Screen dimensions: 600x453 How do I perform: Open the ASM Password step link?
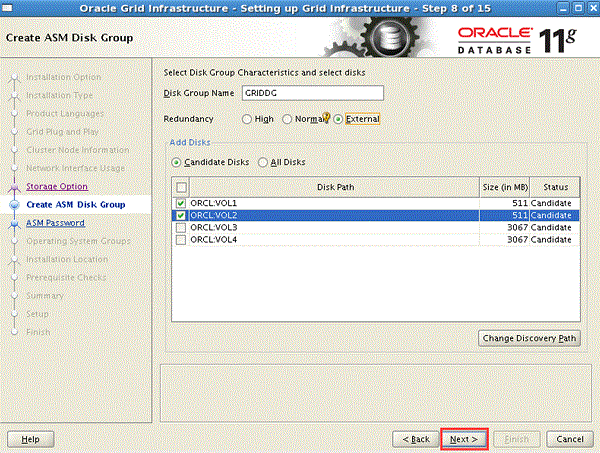55,223
